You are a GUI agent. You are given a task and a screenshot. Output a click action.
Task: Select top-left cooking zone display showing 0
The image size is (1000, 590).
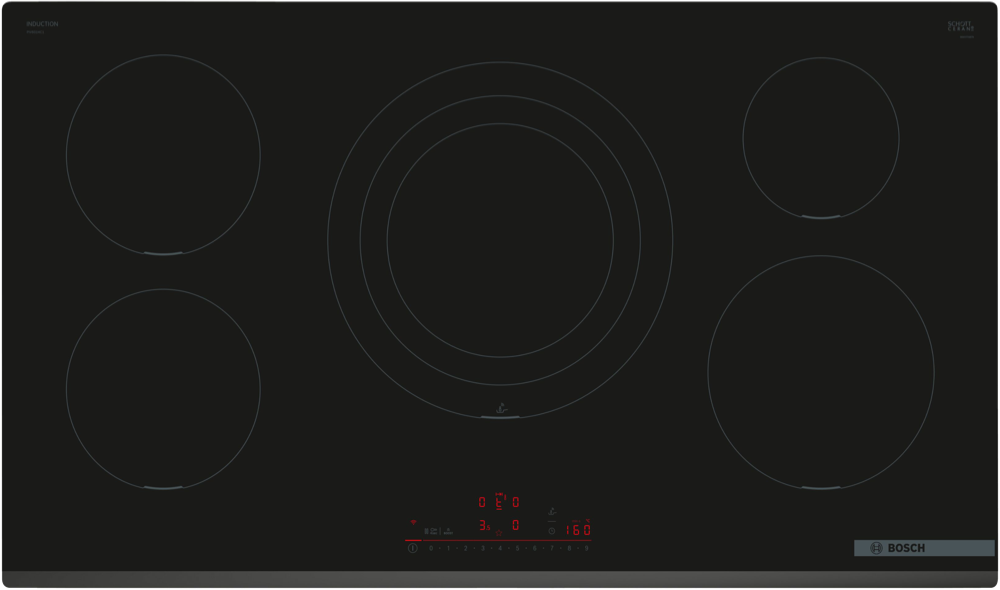pos(482,502)
